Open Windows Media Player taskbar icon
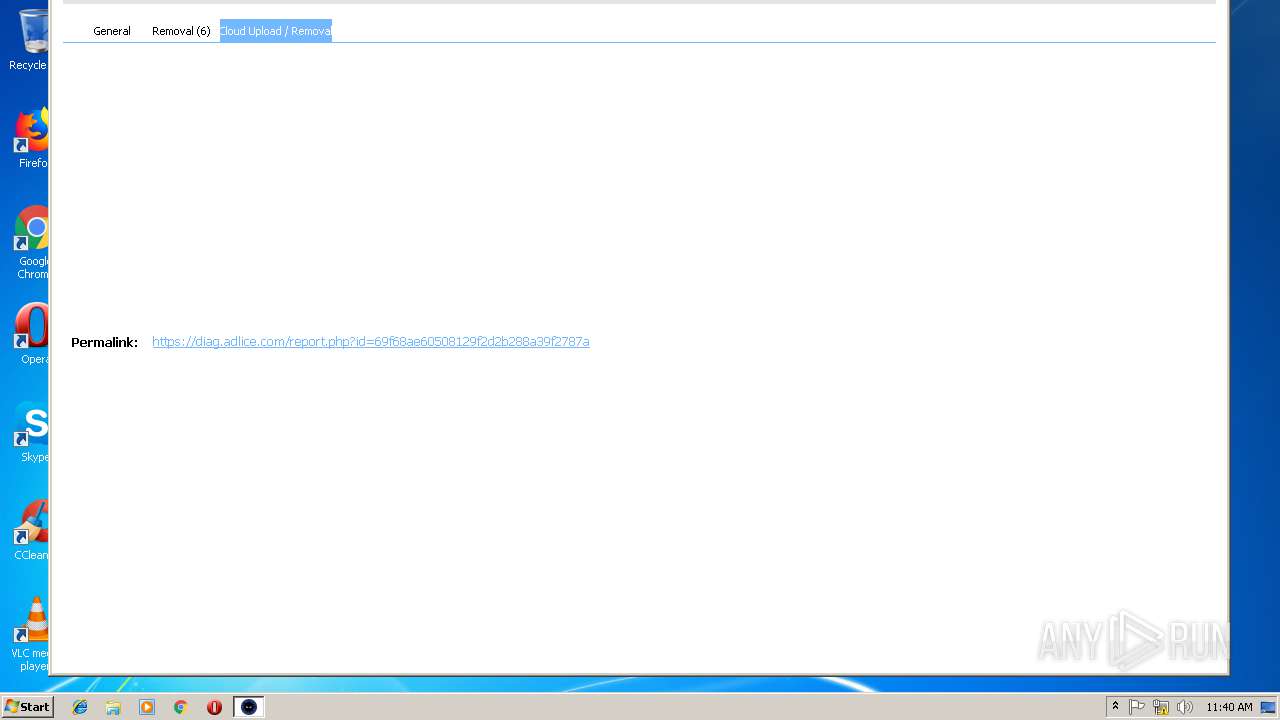This screenshot has height=720, width=1280. tap(147, 707)
